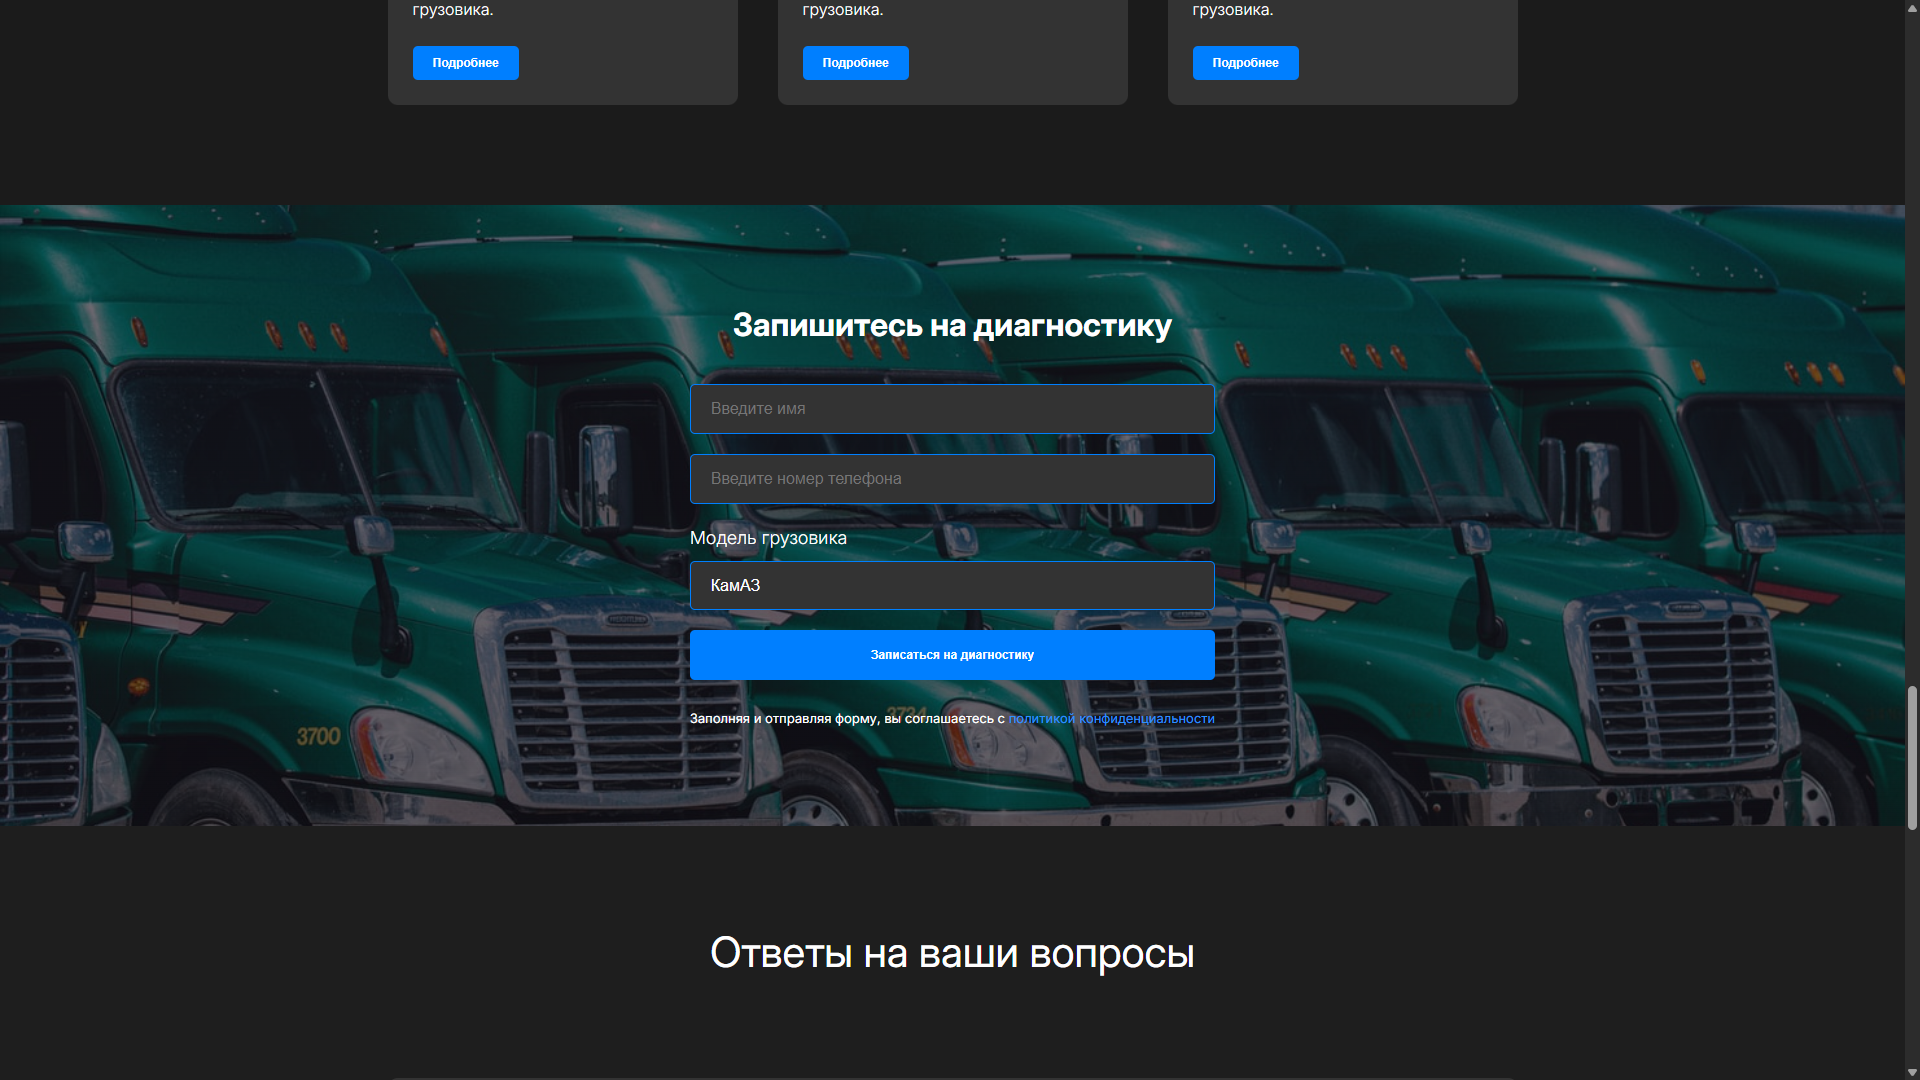The height and width of the screenshot is (1080, 1920).
Task: Submit with 'Записаться на диагностику' button
Action: 952,655
